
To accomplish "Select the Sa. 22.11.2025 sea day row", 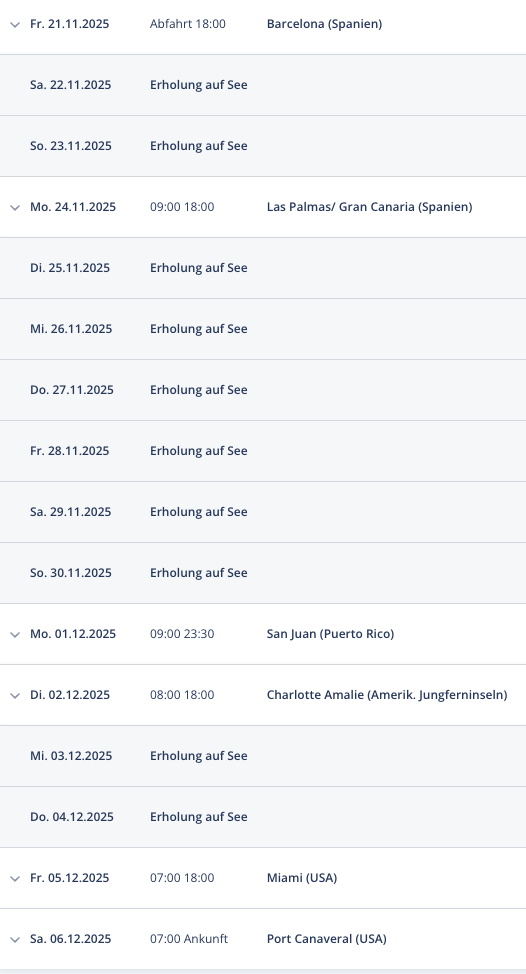I will [263, 85].
